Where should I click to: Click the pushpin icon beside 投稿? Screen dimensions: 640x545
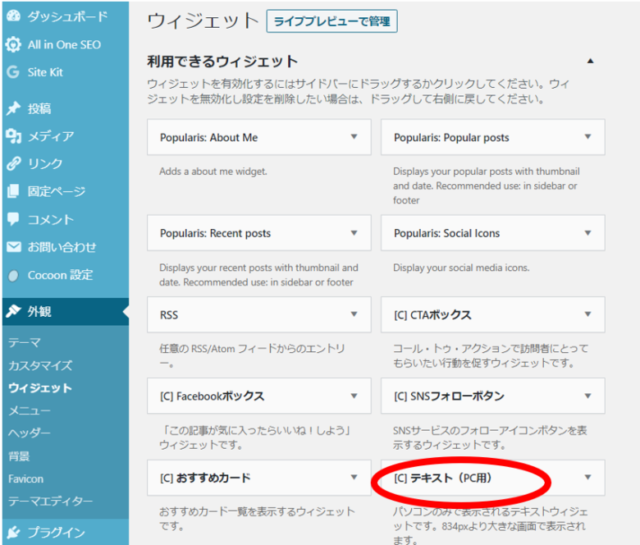13,108
